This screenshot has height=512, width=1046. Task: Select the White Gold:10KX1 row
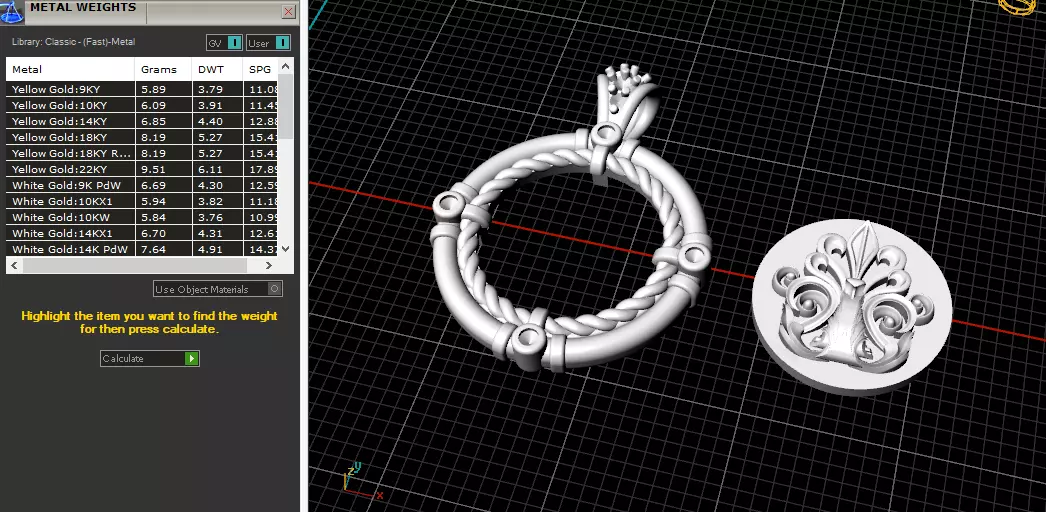141,201
